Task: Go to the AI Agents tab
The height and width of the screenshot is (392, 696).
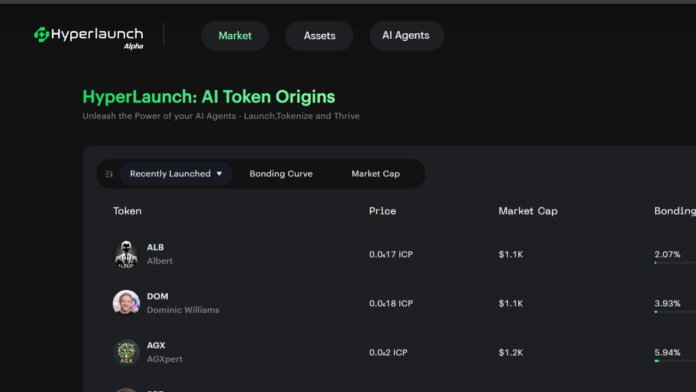Action: pyautogui.click(x=406, y=36)
